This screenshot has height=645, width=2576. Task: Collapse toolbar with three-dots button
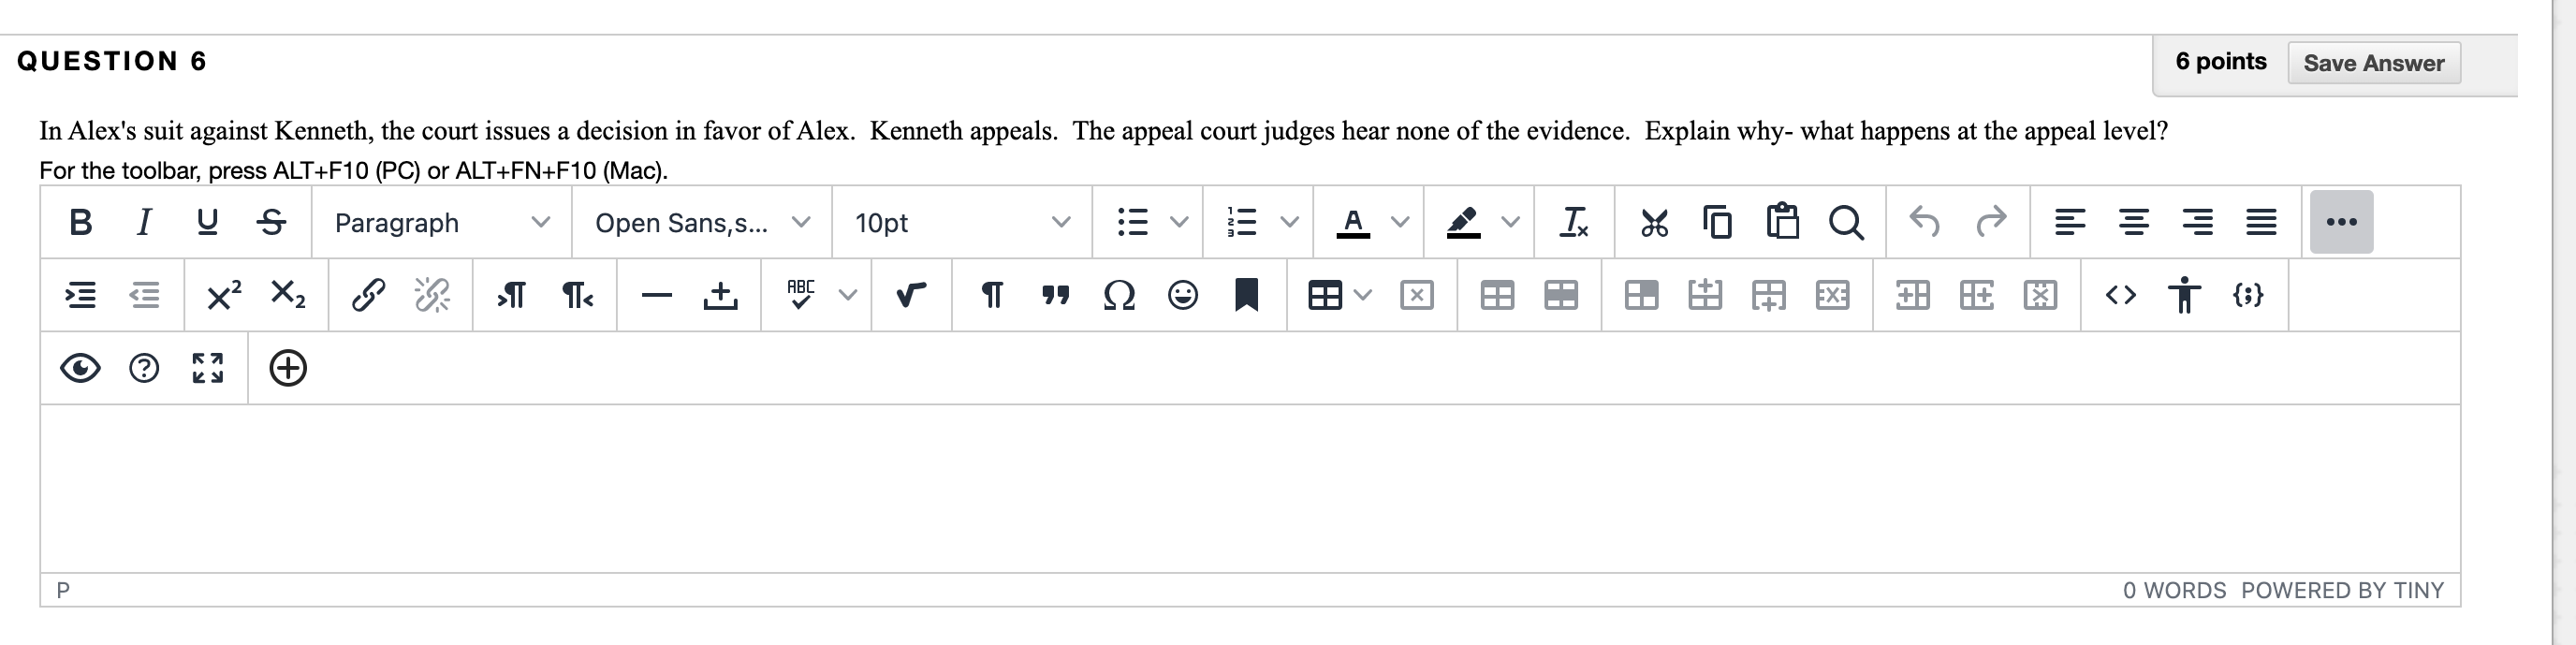click(x=2342, y=222)
